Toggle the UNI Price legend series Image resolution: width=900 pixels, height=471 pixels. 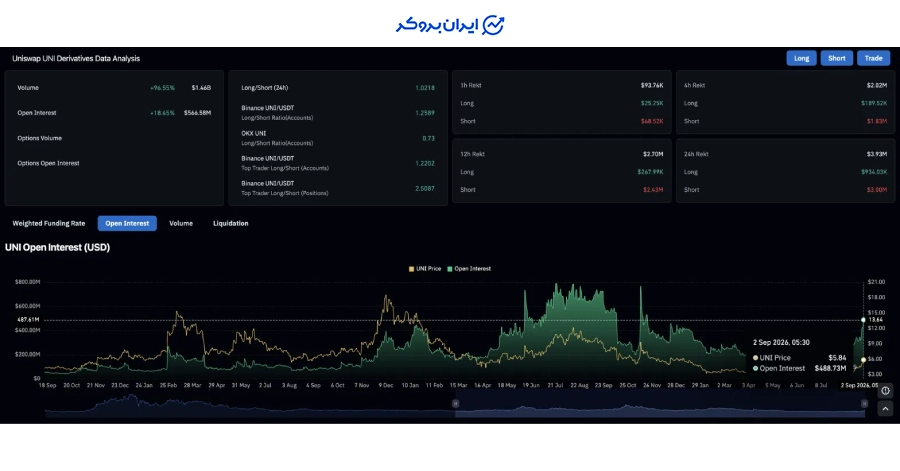425,268
